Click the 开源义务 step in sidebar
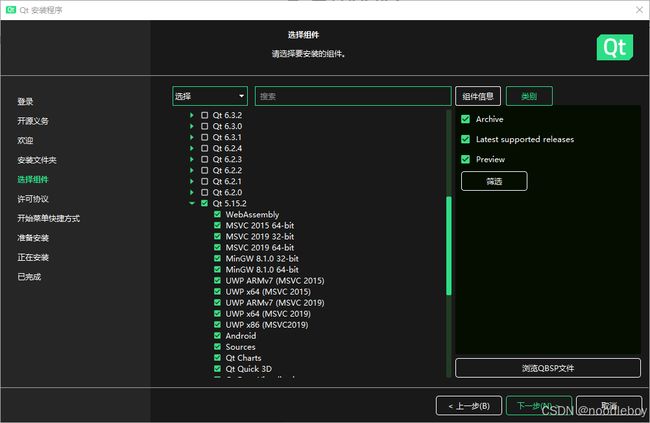 [33, 121]
